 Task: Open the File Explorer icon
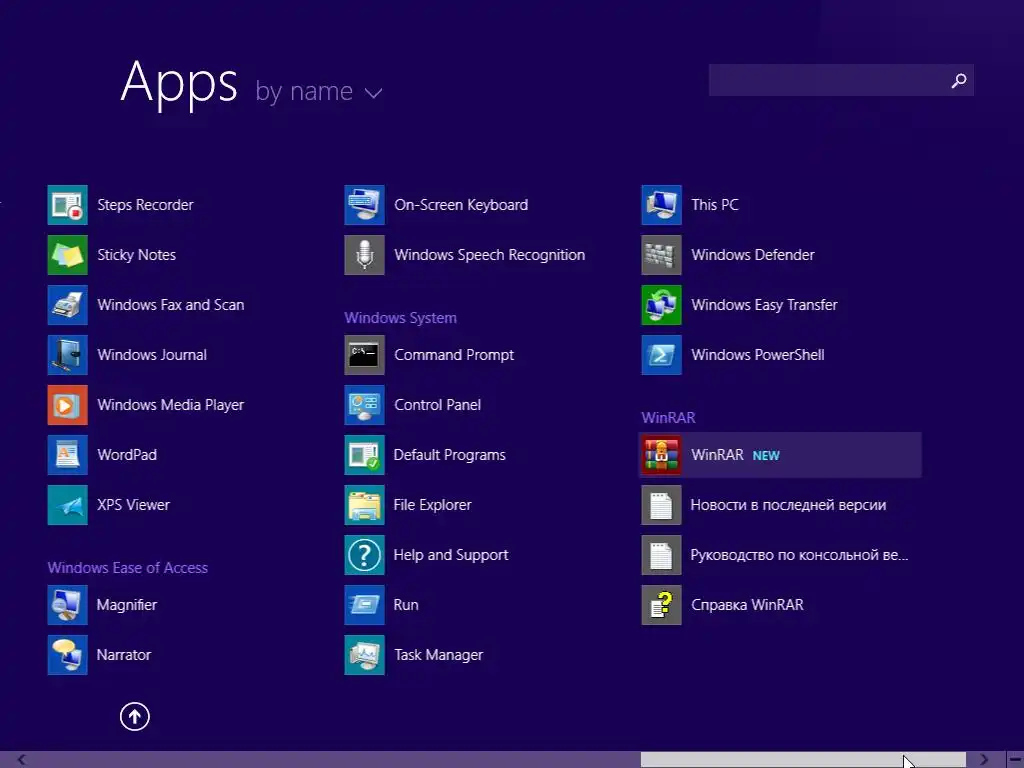pos(364,505)
